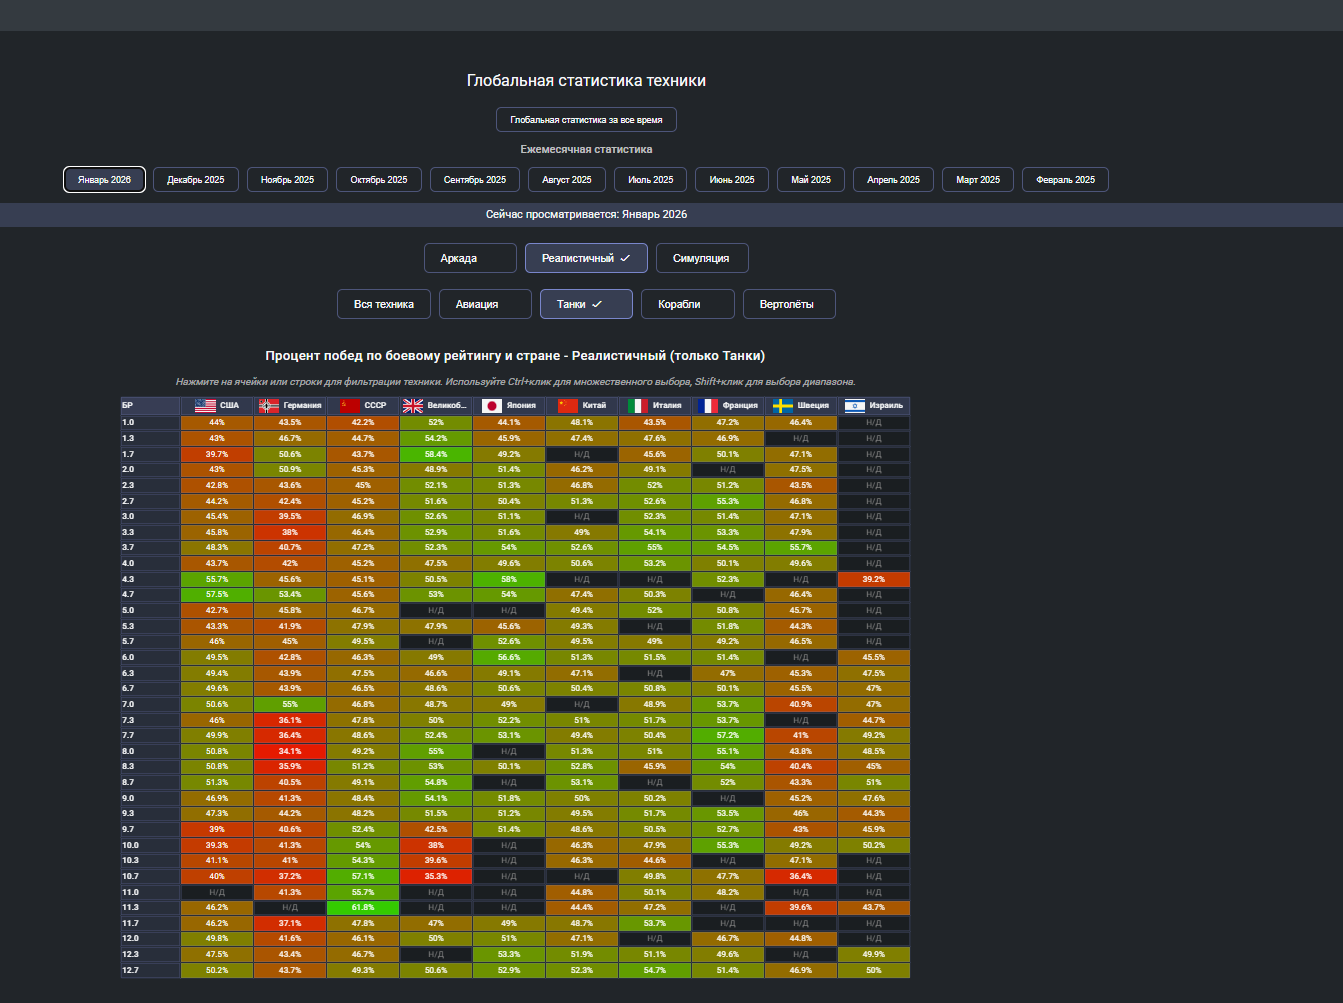Screen dimensions: 1343x1003
Task: Open the Ноябрь 2025 tab
Action: click(x=288, y=180)
